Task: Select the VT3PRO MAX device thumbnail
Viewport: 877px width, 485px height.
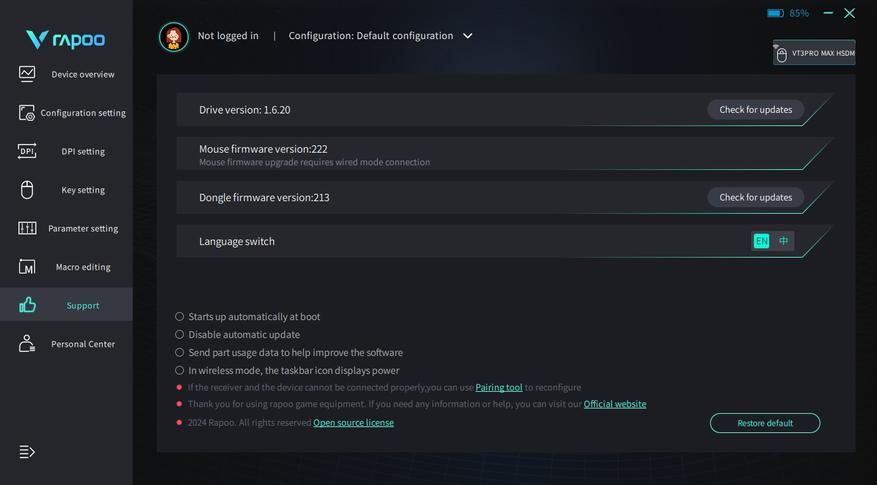Action: pos(814,53)
